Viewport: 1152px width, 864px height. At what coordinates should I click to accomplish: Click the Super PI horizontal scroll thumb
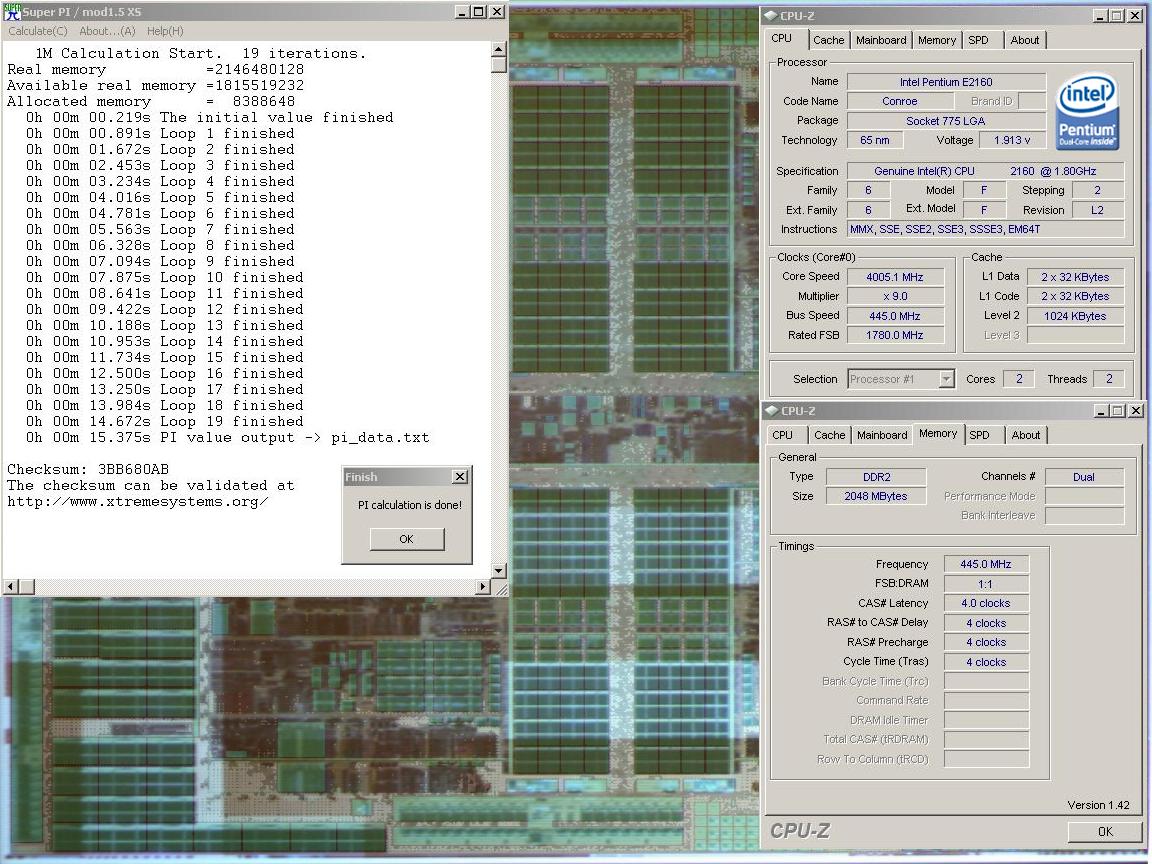point(26,587)
